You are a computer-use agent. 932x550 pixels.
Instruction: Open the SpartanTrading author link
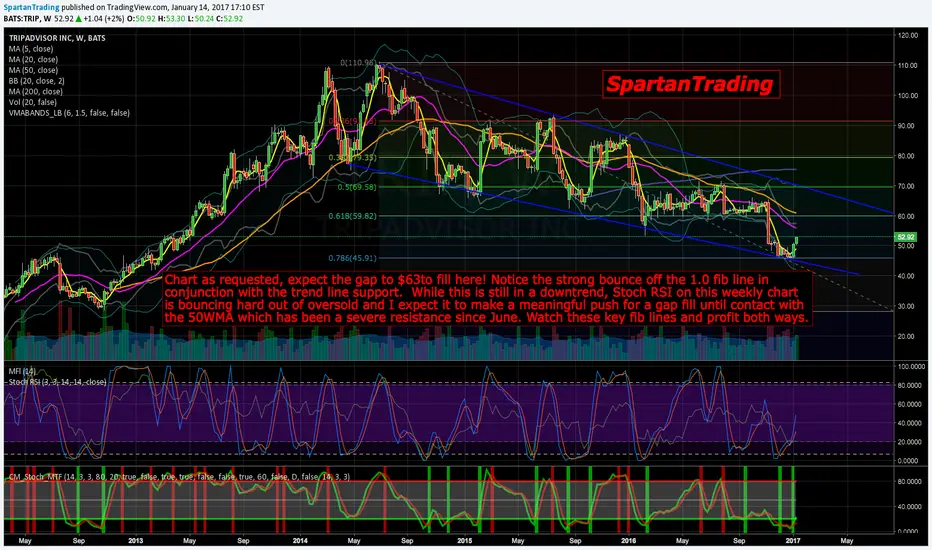tap(32, 7)
